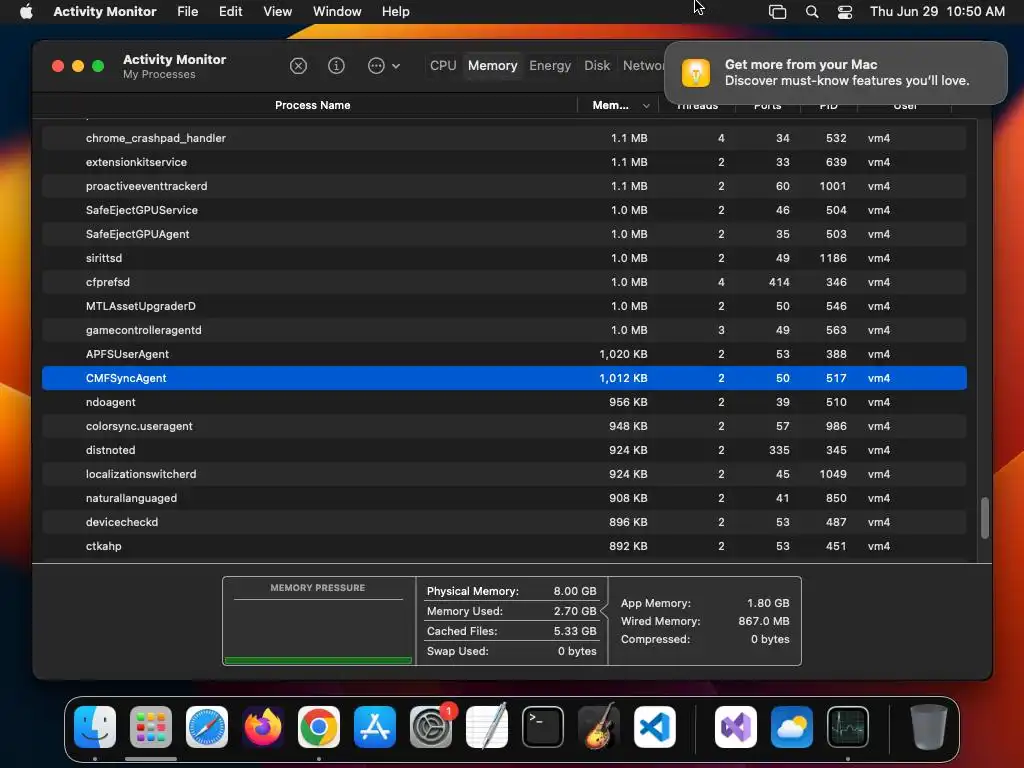Viewport: 1024px width, 768px height.
Task: Select the SafeEjectGPUService process
Action: (504, 210)
